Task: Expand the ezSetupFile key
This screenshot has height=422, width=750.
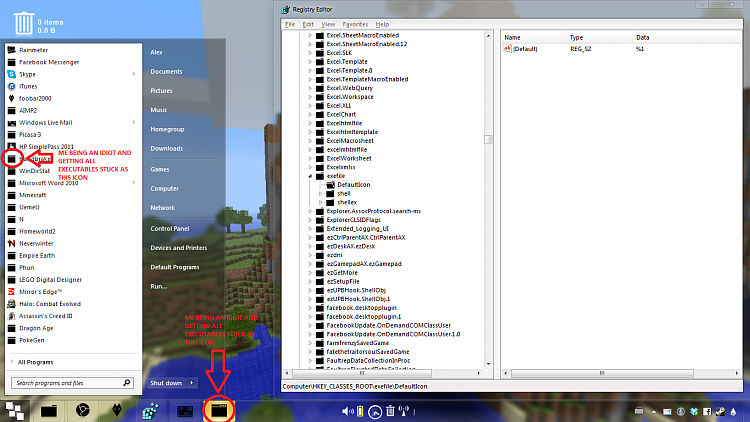Action: coord(310,281)
